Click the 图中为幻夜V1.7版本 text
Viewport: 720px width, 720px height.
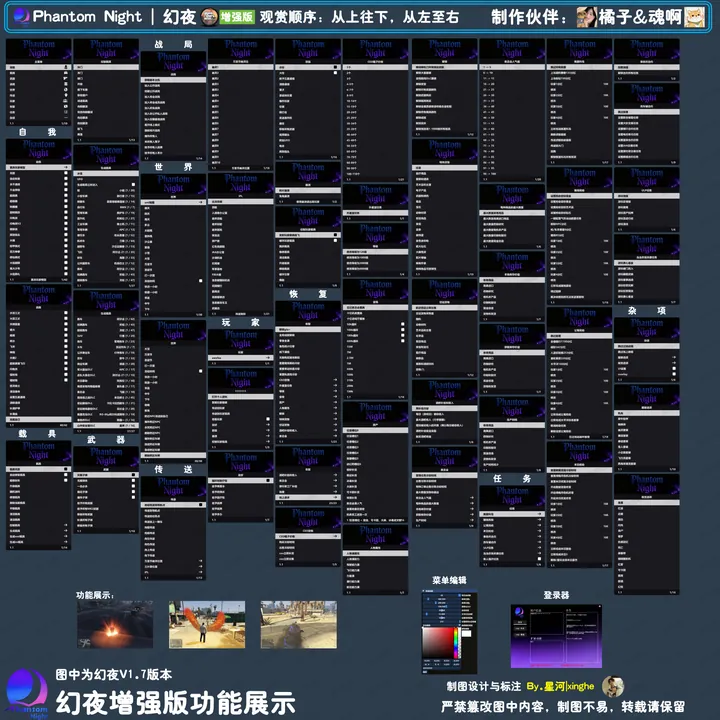click(113, 675)
